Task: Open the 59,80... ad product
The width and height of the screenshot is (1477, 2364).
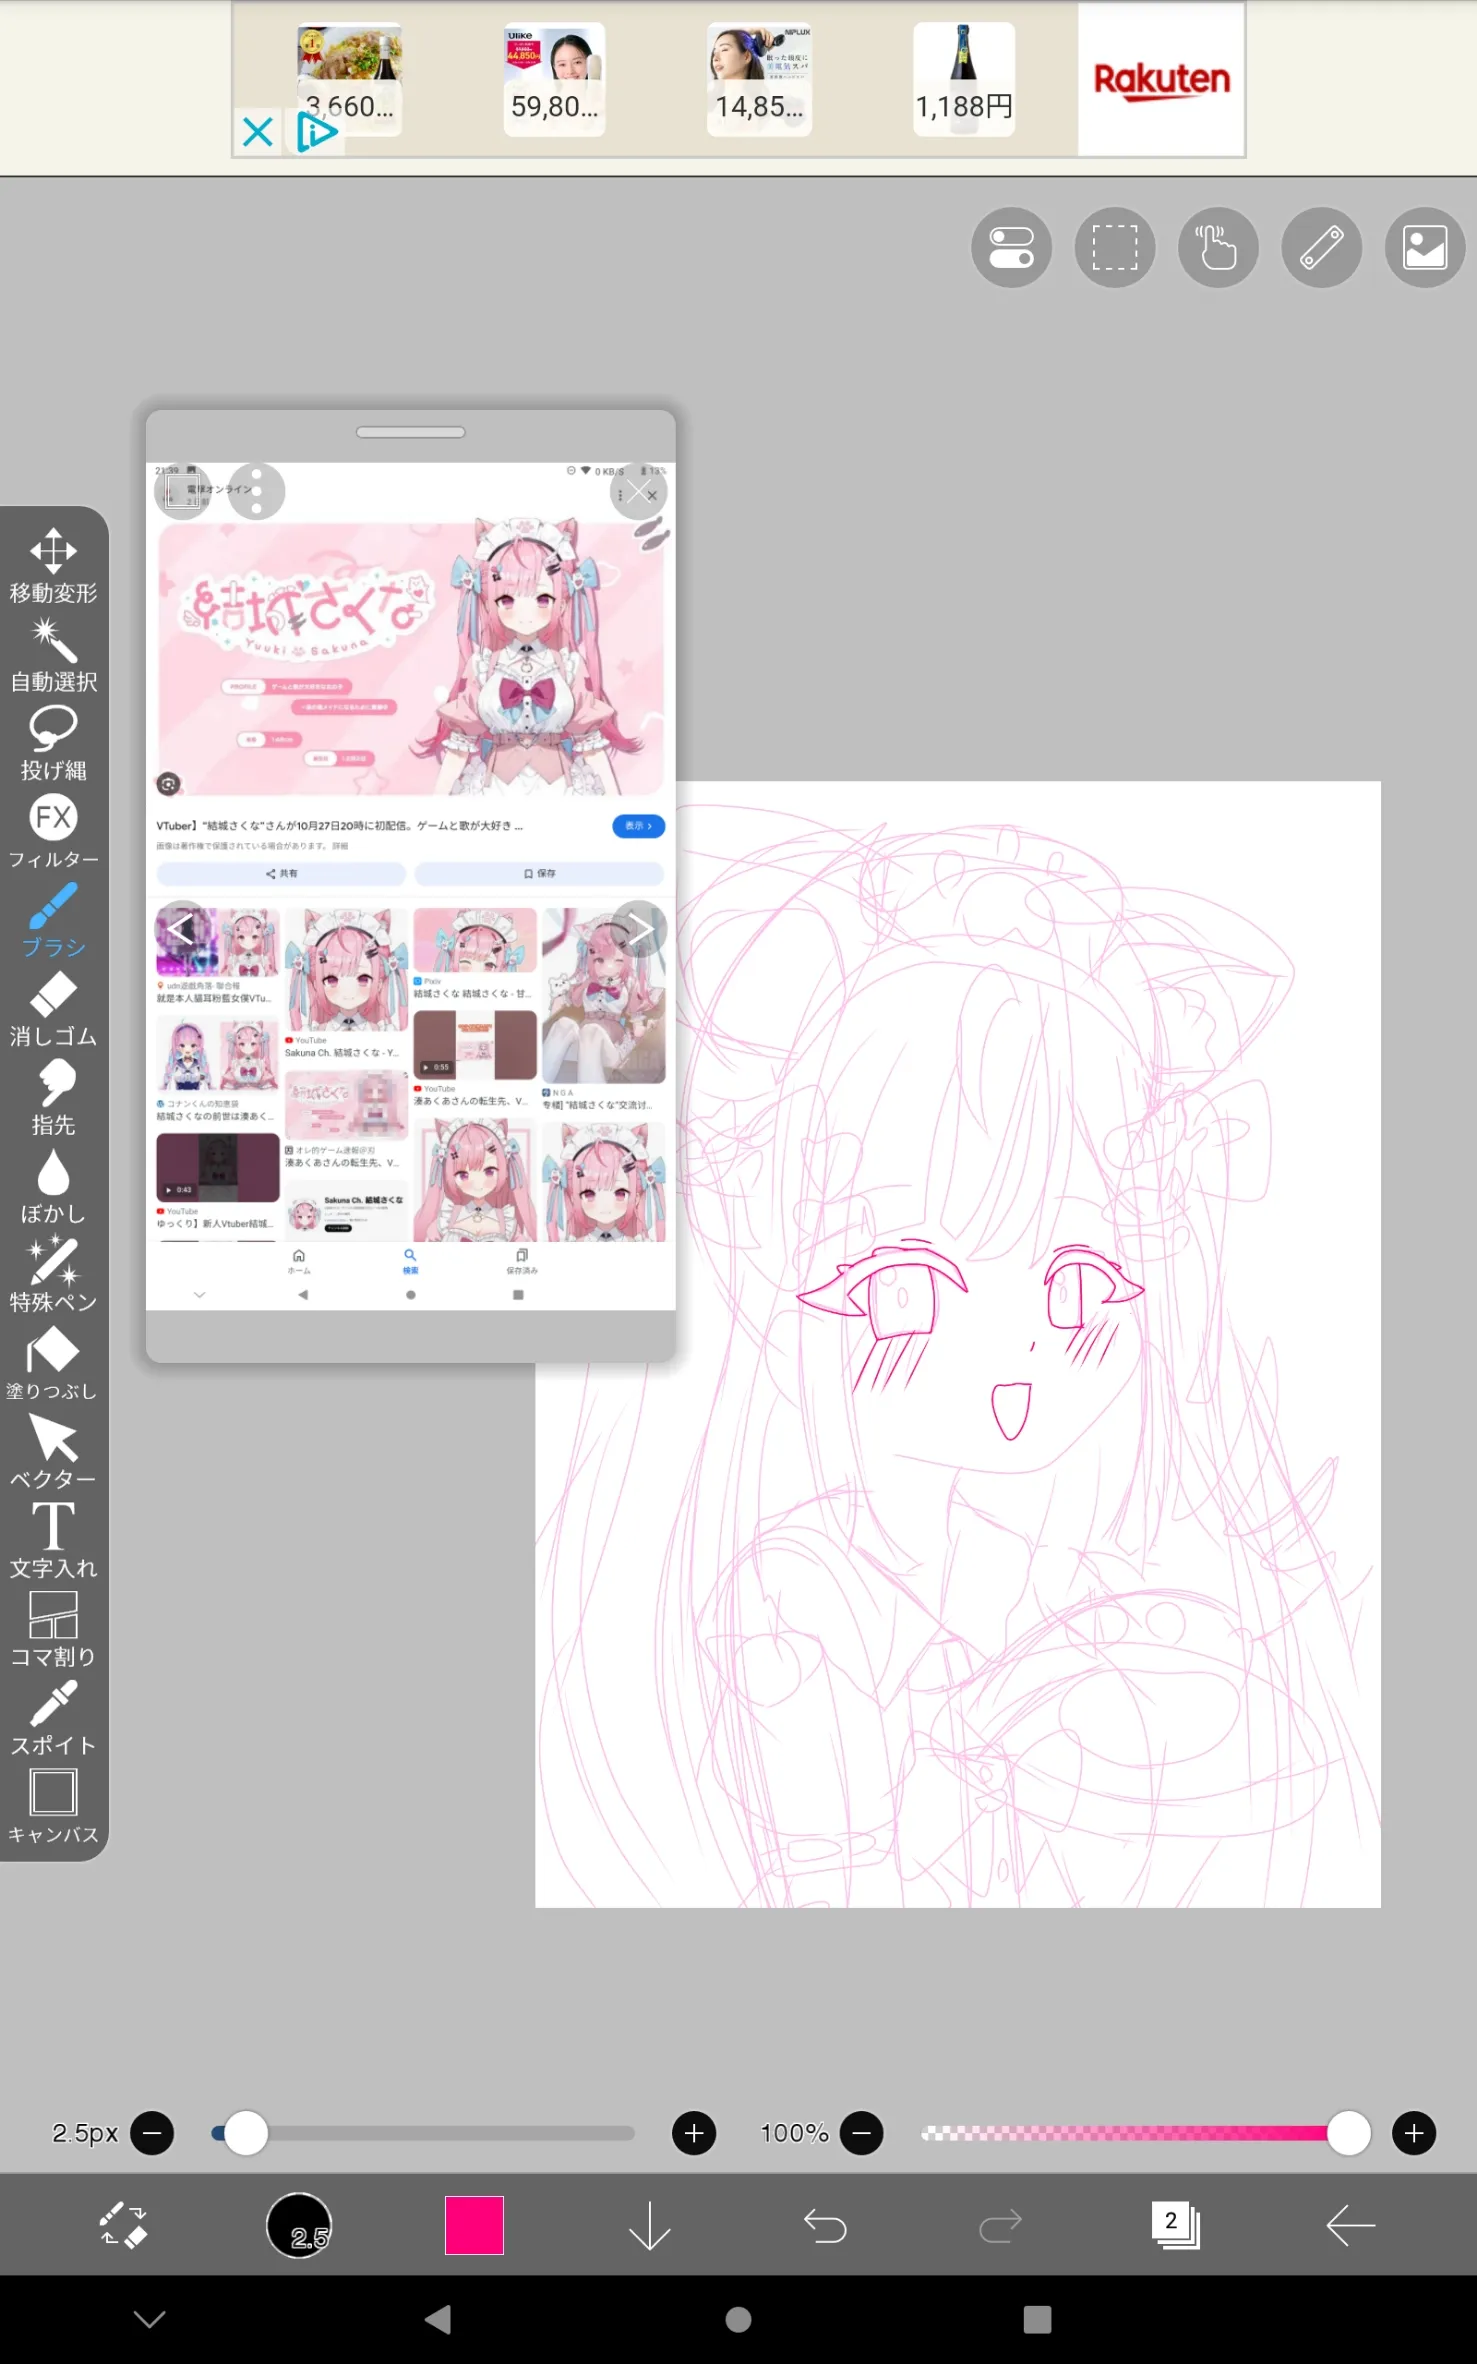Action: (x=554, y=79)
